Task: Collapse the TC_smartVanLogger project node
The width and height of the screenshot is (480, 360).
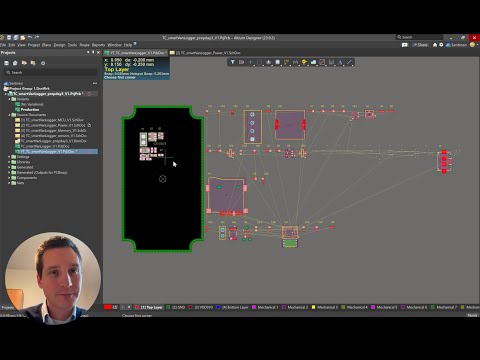Action: pos(5,94)
